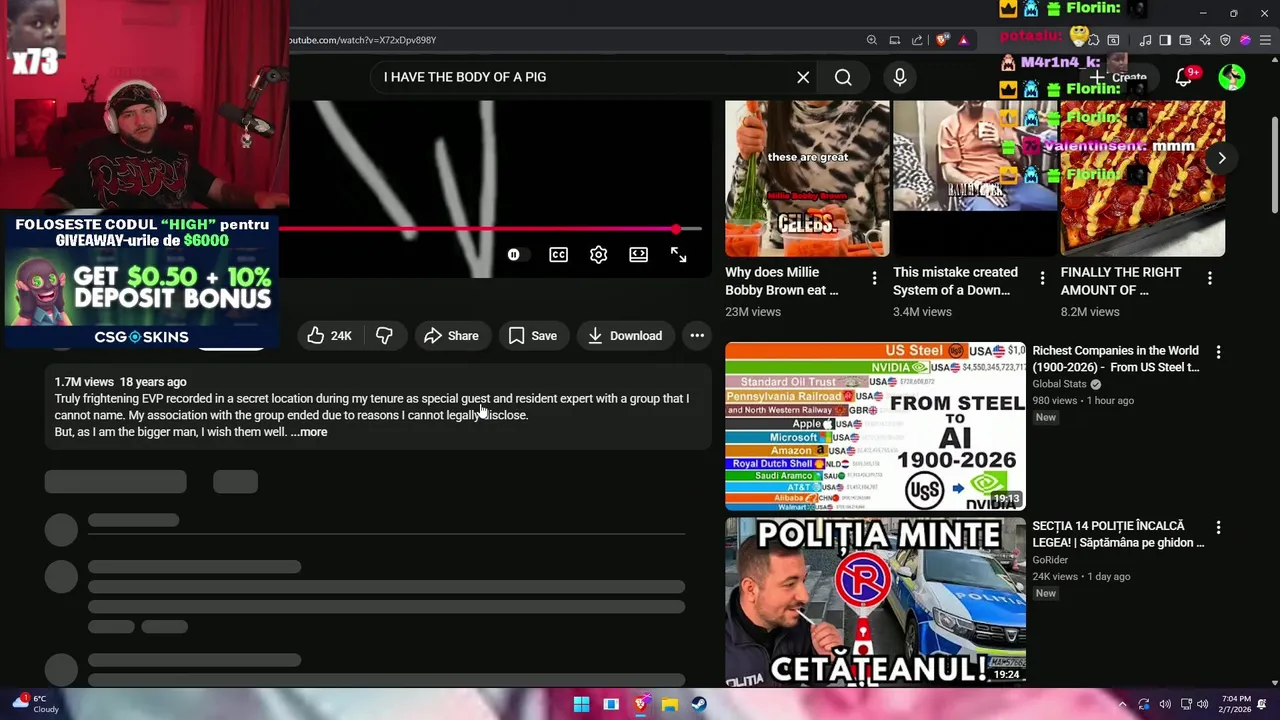
Task: Open 'SECȚIA 14 POLIȚIE ÎNCALCĂ LEGEA' title
Action: 1118,534
